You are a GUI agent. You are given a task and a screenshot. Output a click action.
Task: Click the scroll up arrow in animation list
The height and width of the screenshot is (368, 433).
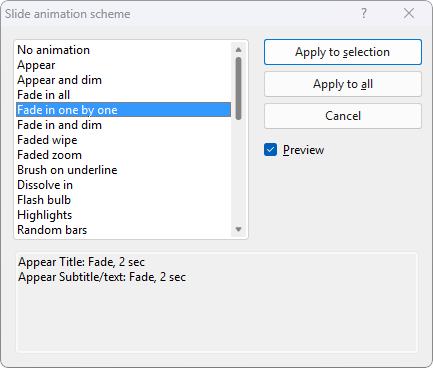click(238, 50)
